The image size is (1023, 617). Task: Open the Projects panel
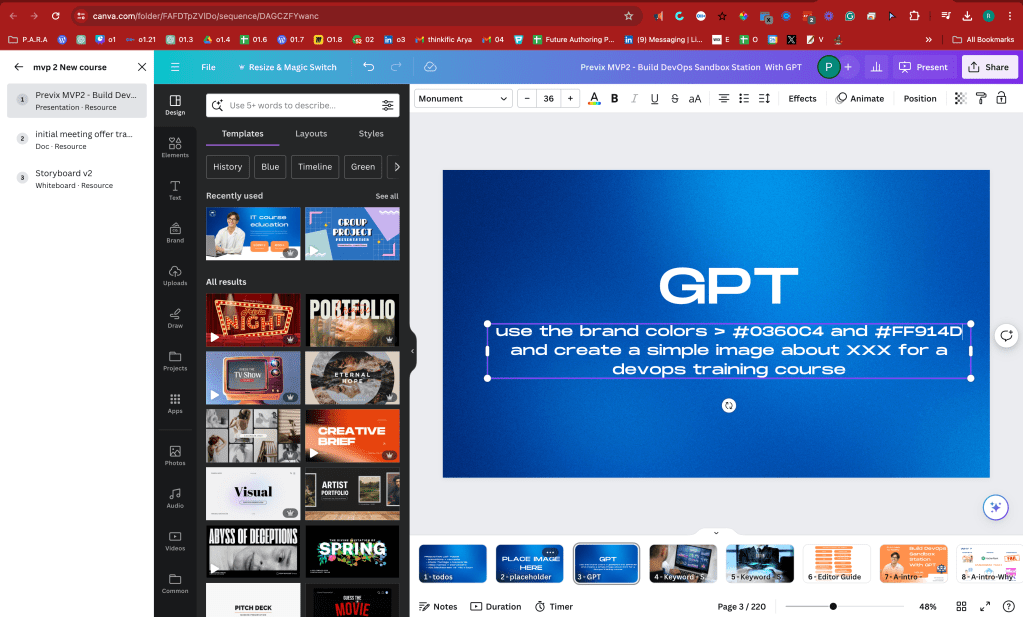click(x=175, y=361)
